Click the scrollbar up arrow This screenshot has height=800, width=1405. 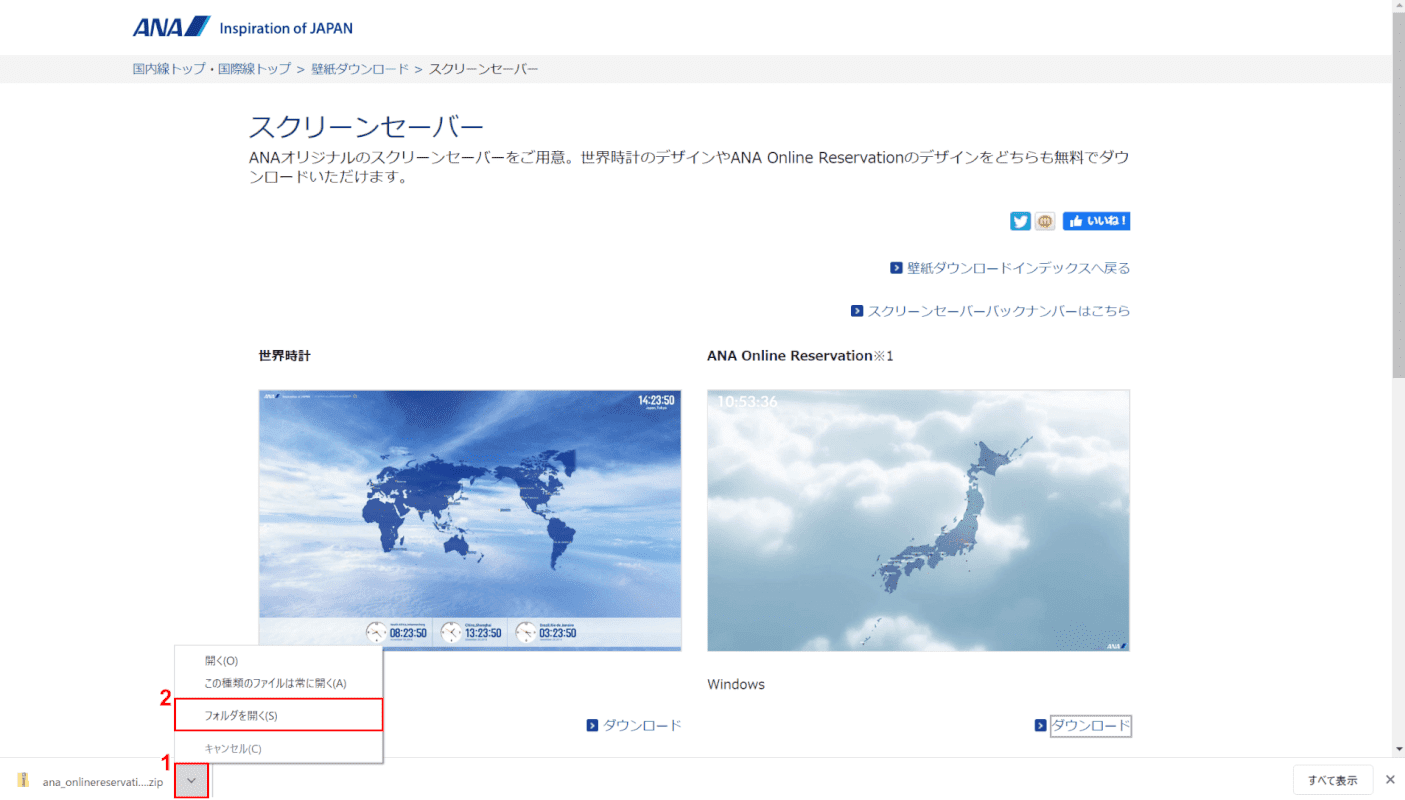pos(1397,6)
